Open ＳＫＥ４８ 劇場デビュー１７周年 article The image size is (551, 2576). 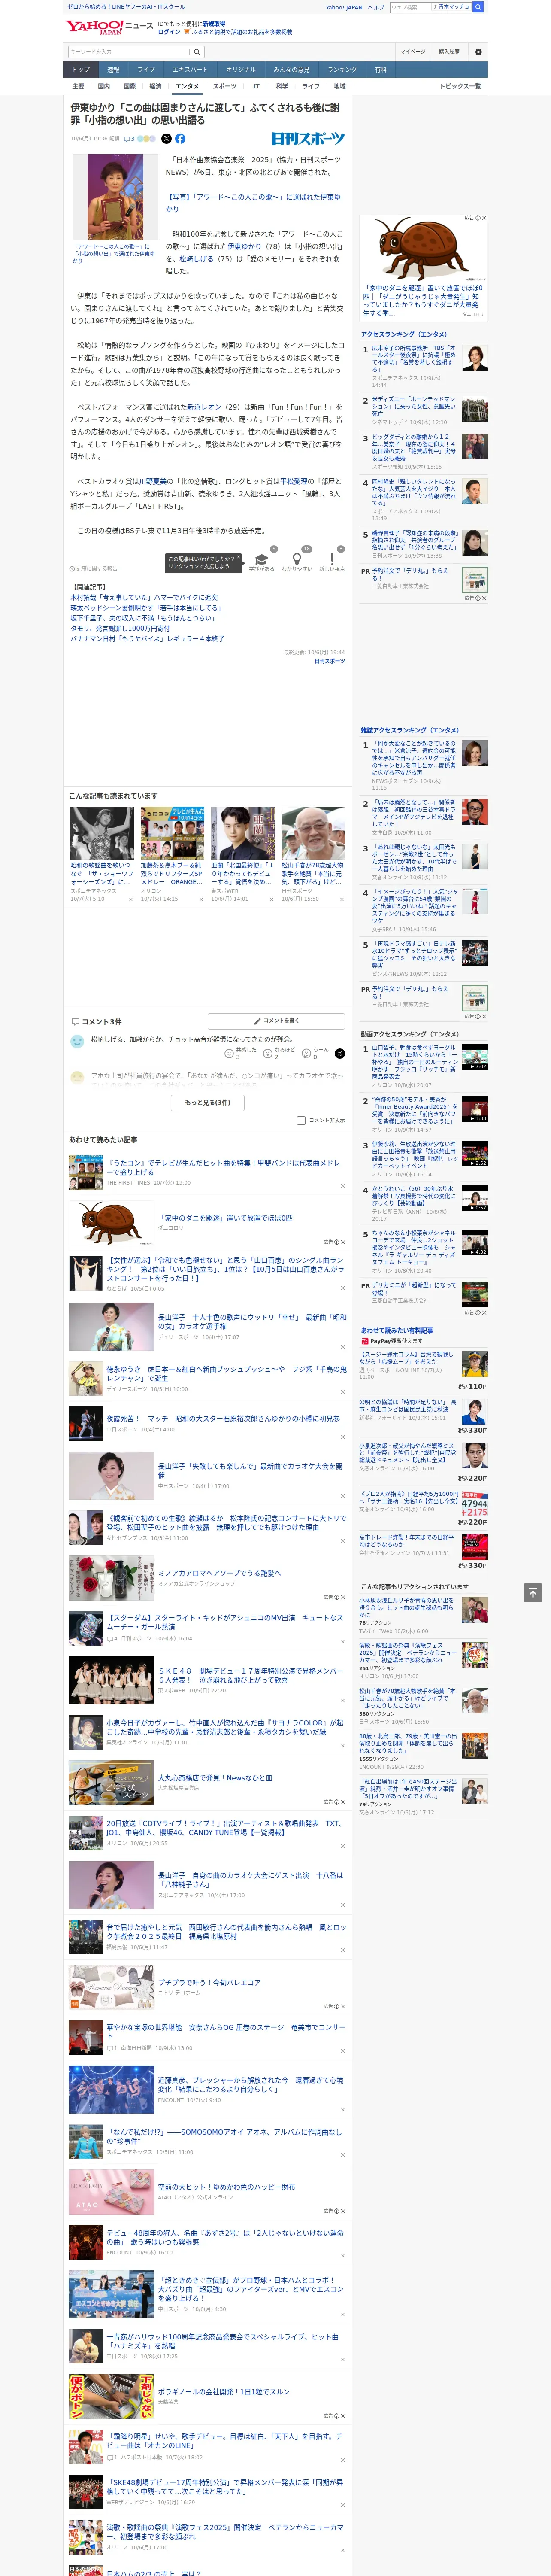pos(251,1675)
